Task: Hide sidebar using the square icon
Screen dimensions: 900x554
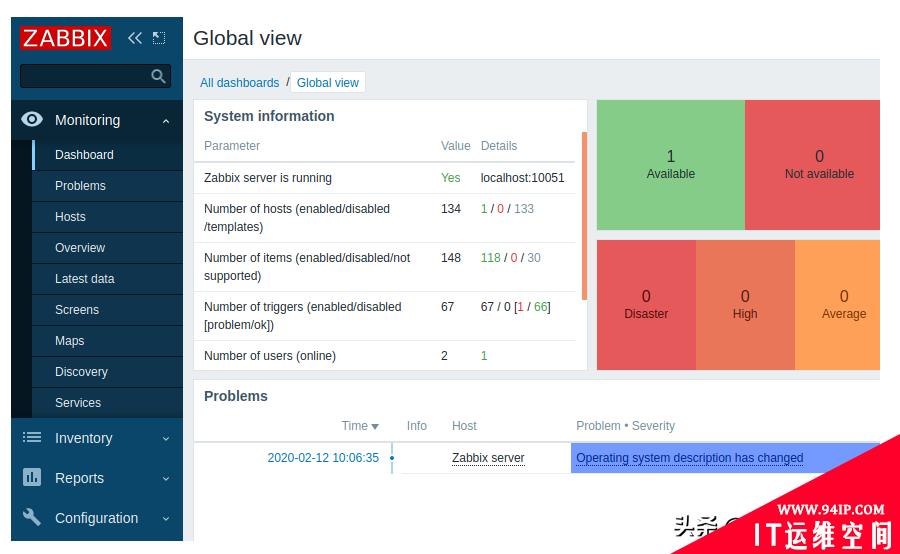Action: (x=158, y=38)
